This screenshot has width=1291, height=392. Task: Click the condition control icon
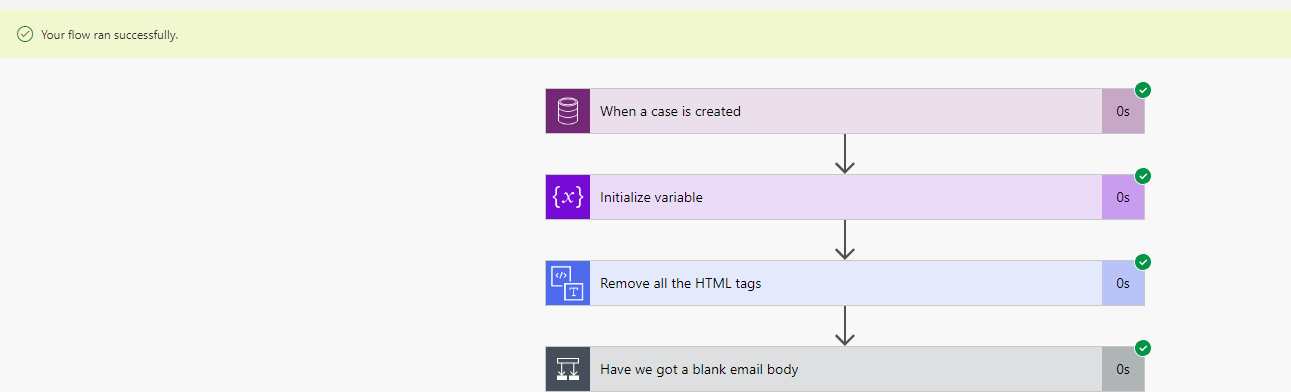click(x=567, y=369)
